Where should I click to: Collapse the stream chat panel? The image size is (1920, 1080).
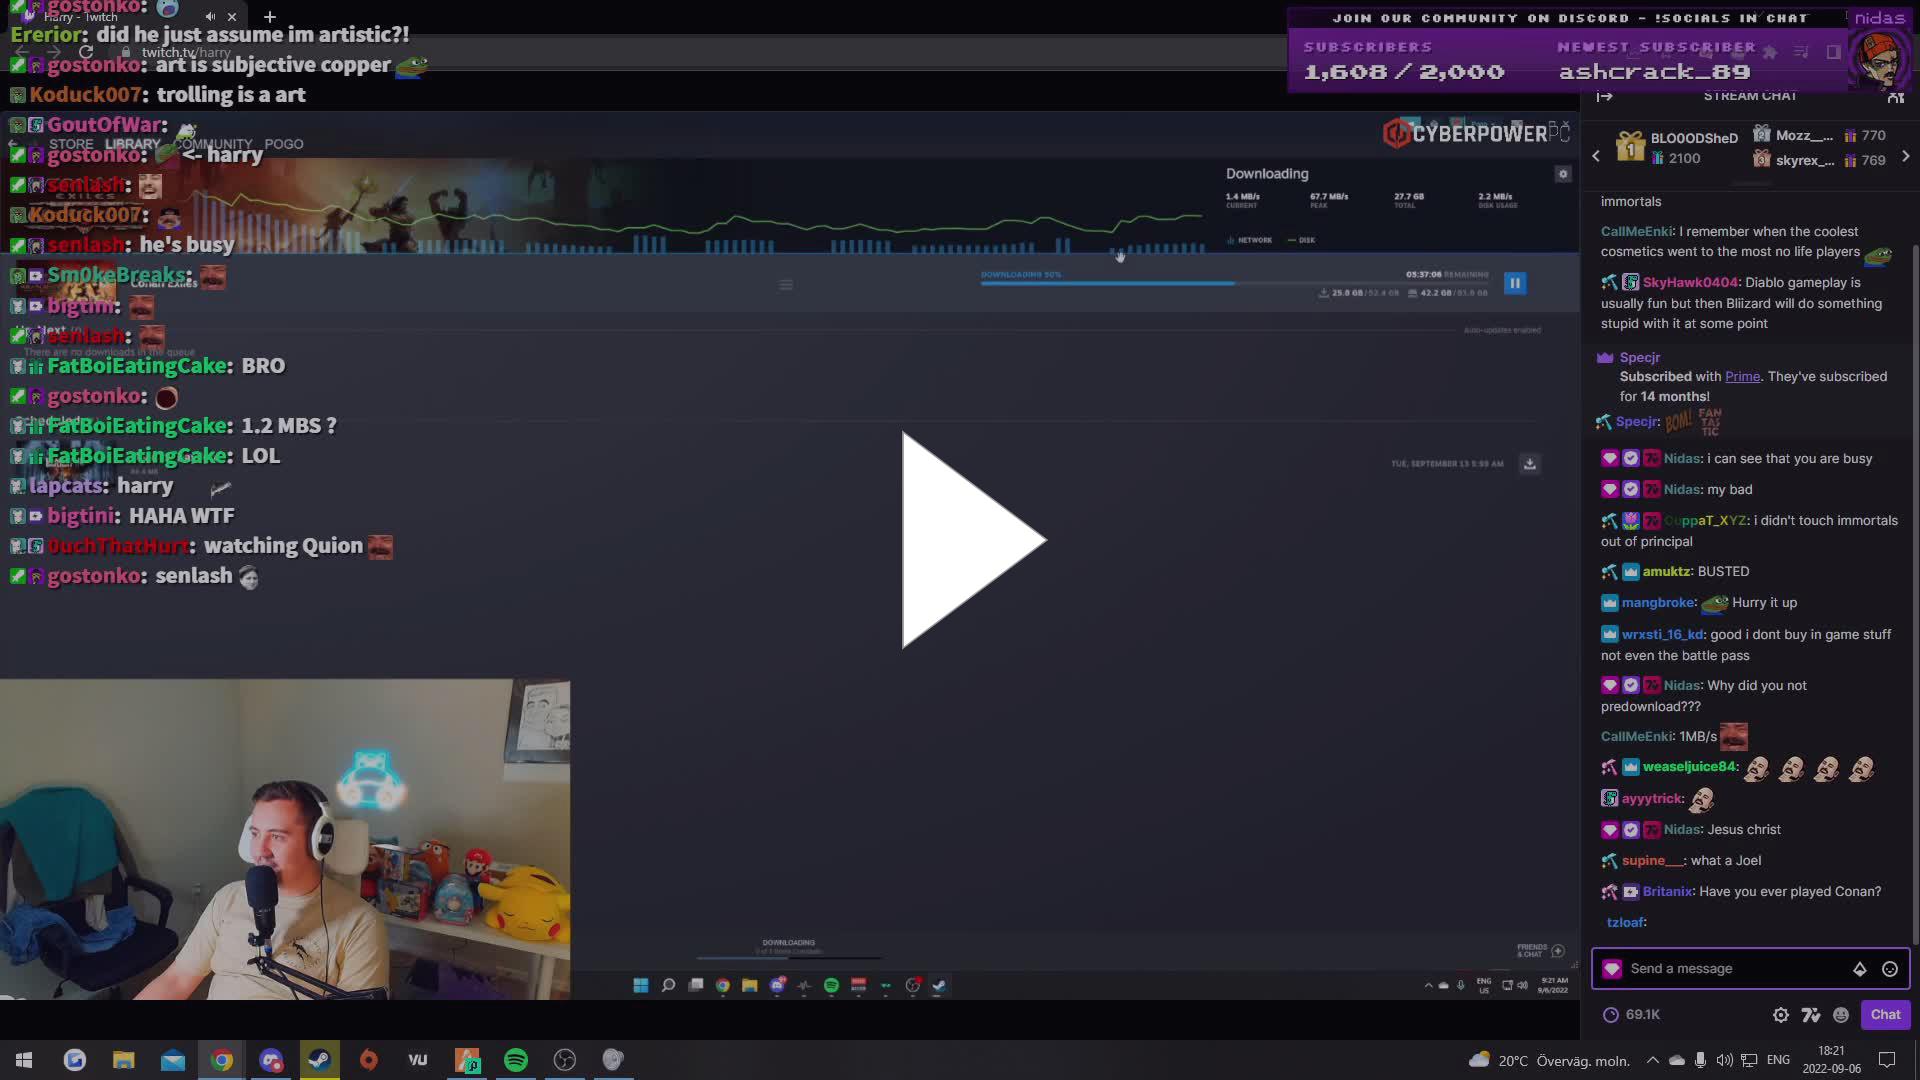pos(1606,96)
